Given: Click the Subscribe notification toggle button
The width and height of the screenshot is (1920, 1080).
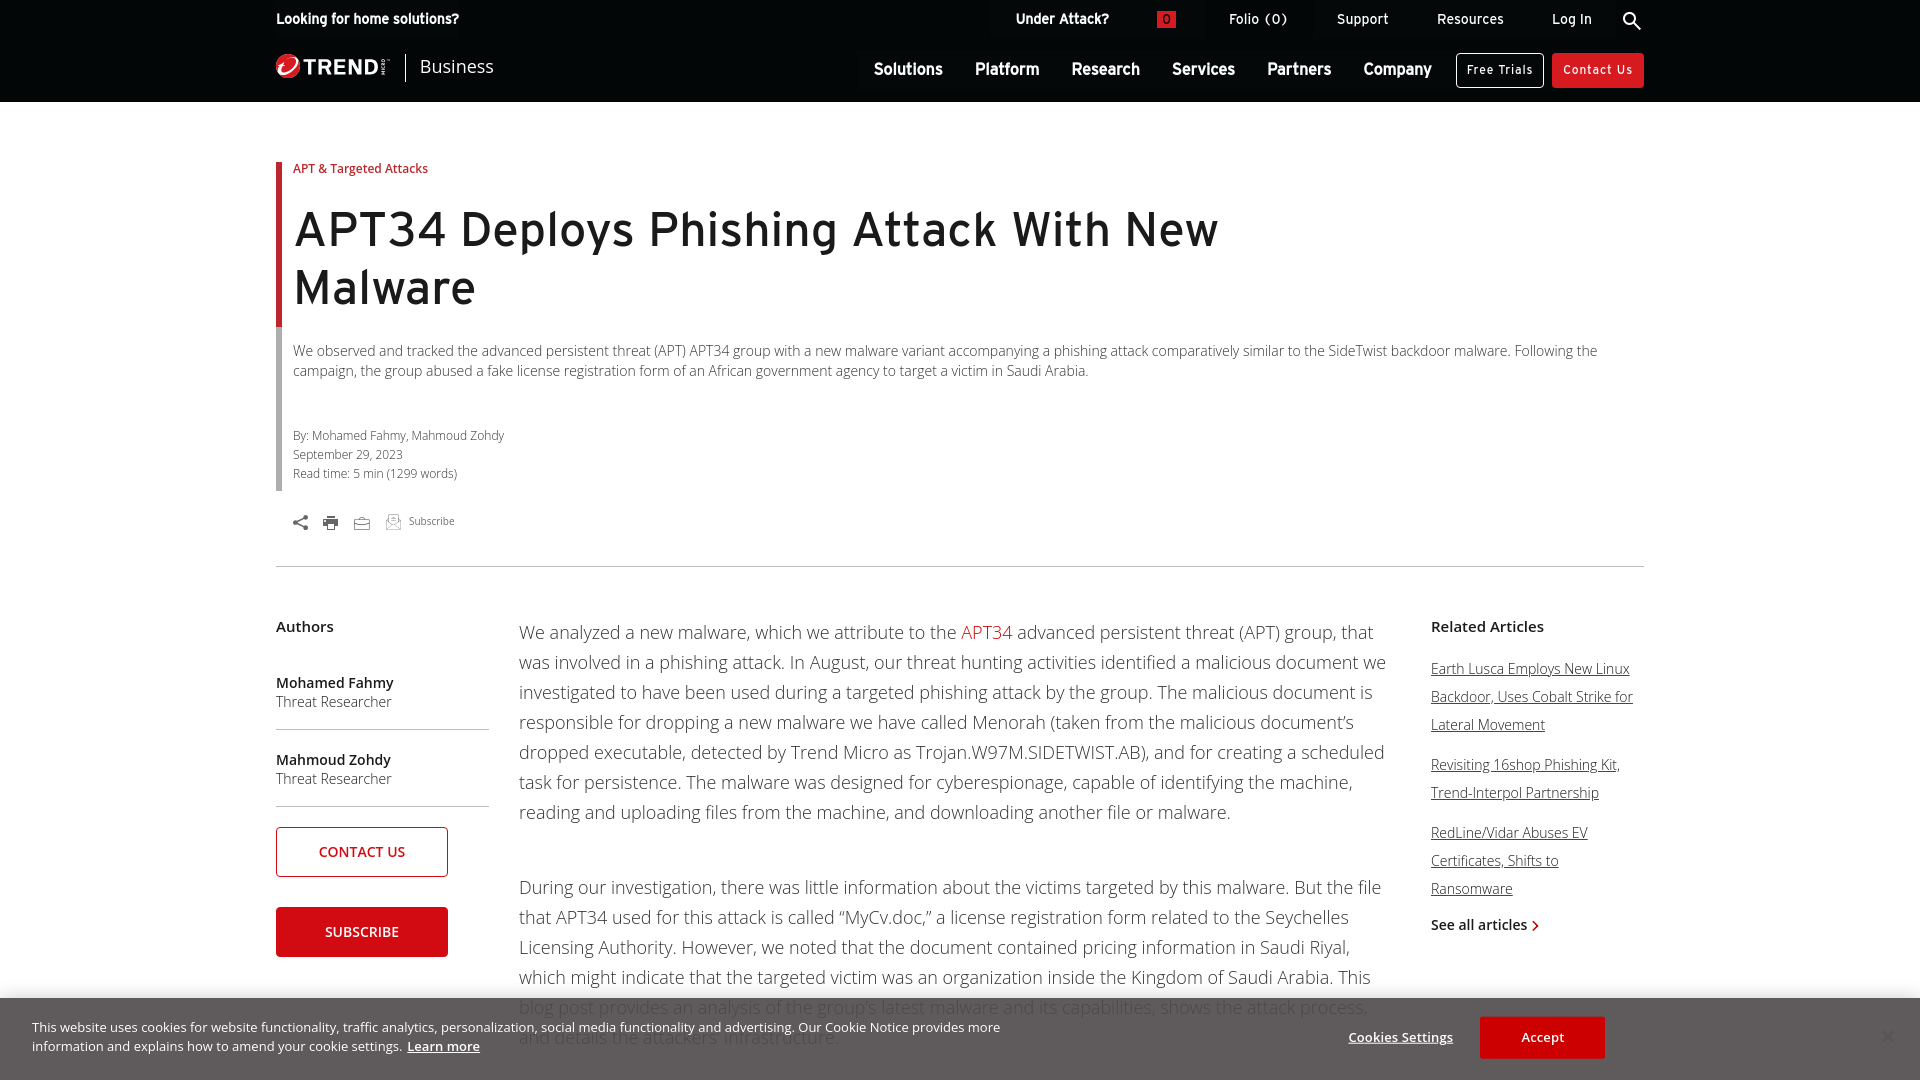Looking at the screenshot, I should pyautogui.click(x=419, y=521).
